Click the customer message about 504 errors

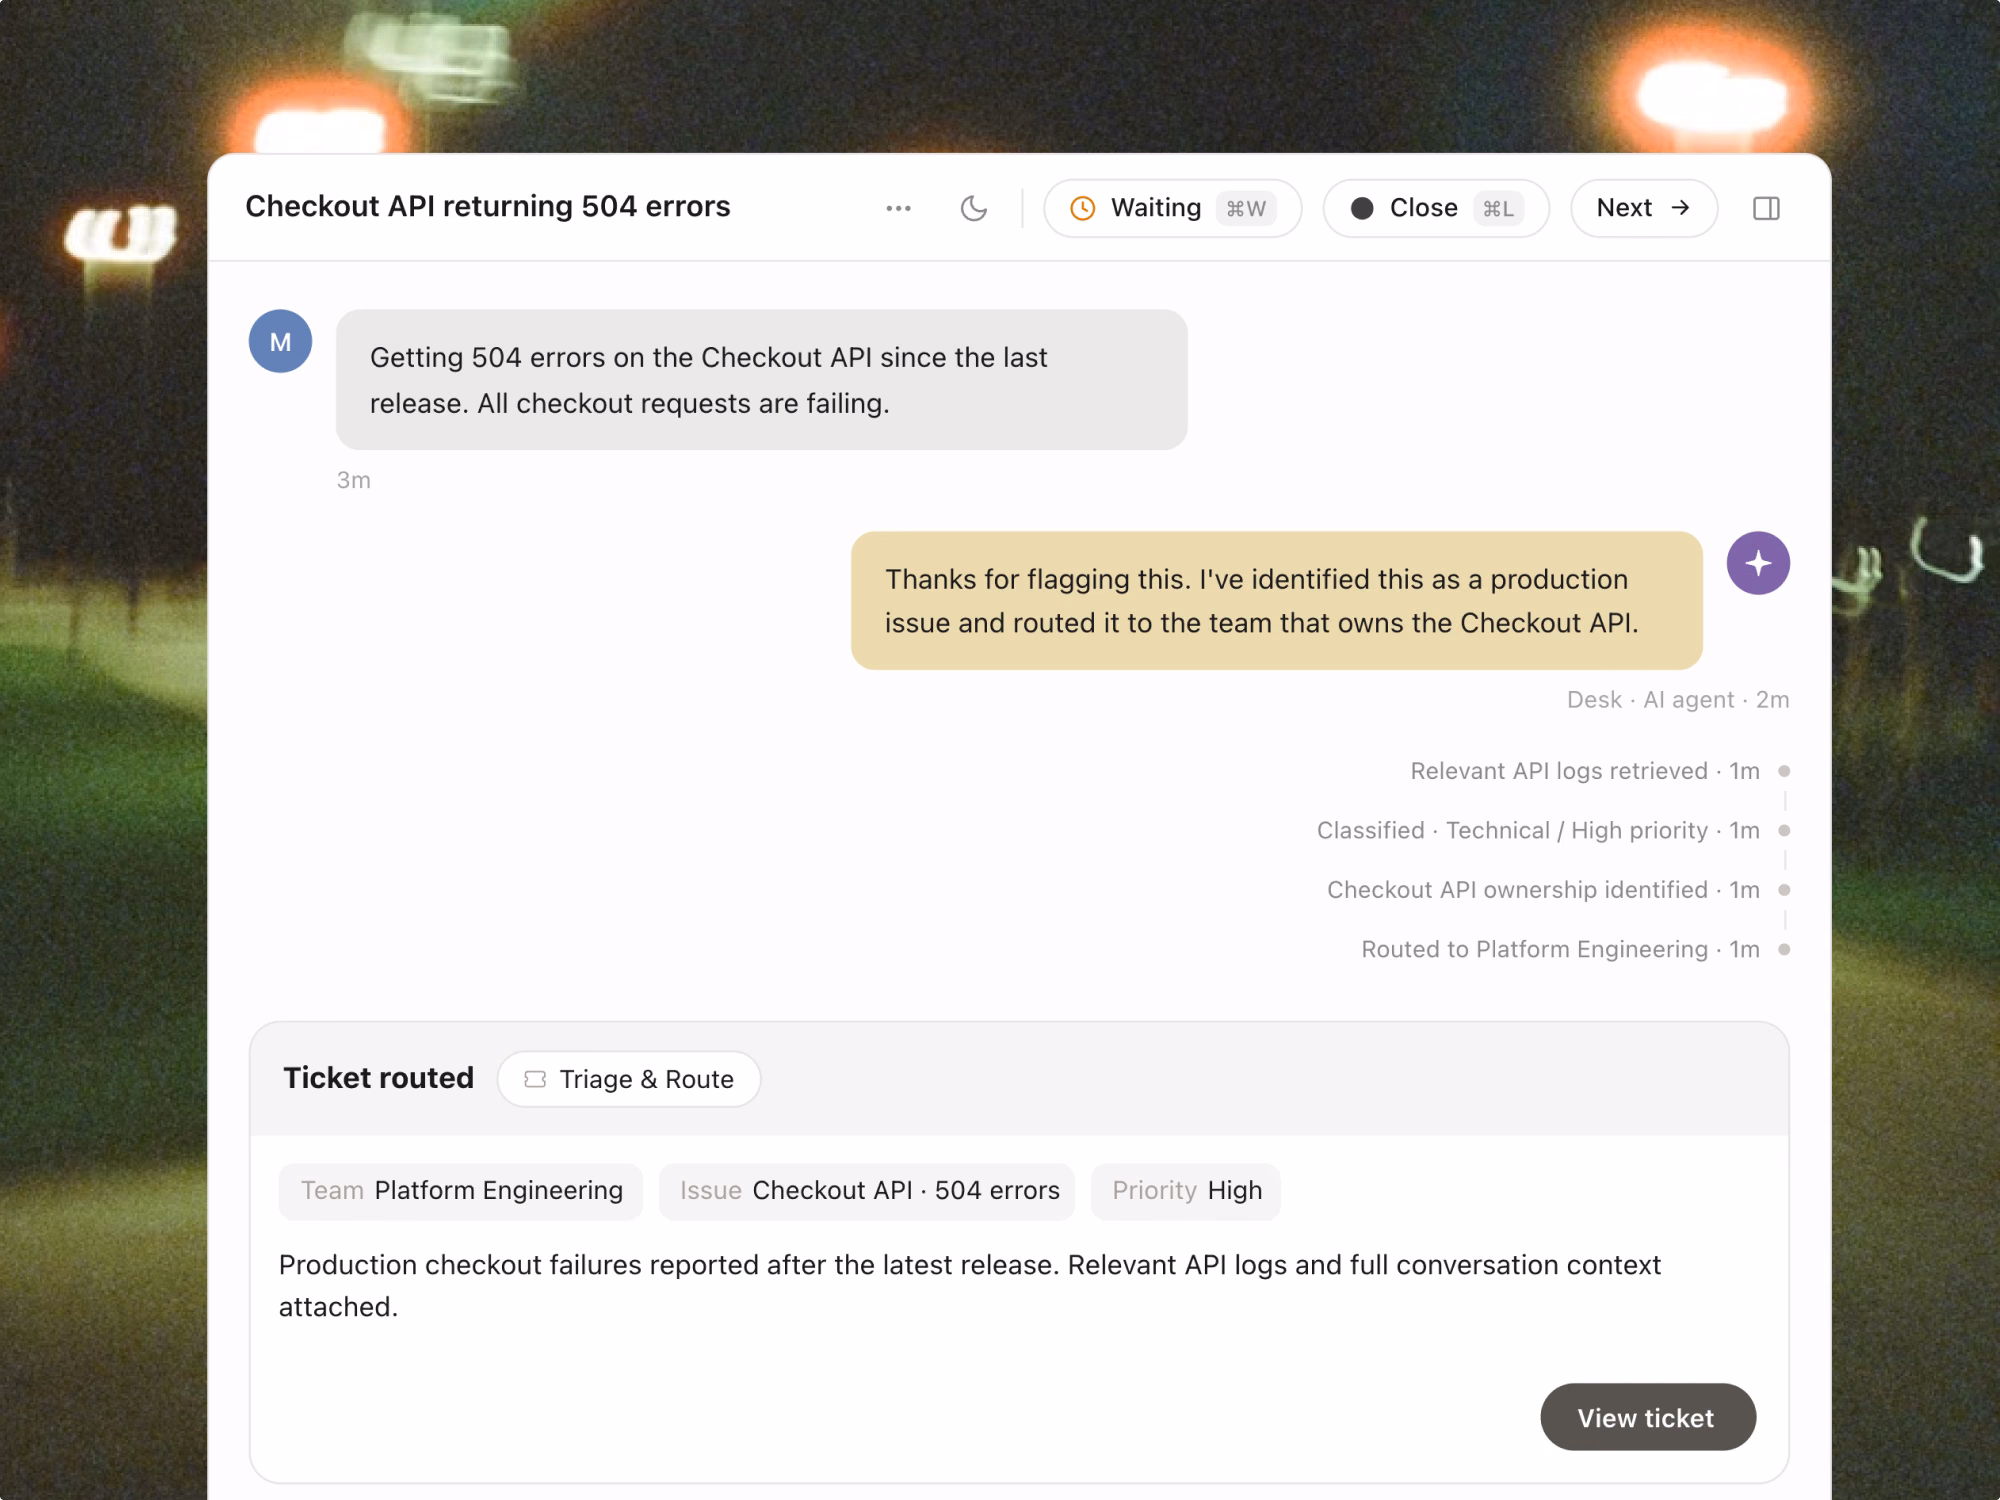762,380
